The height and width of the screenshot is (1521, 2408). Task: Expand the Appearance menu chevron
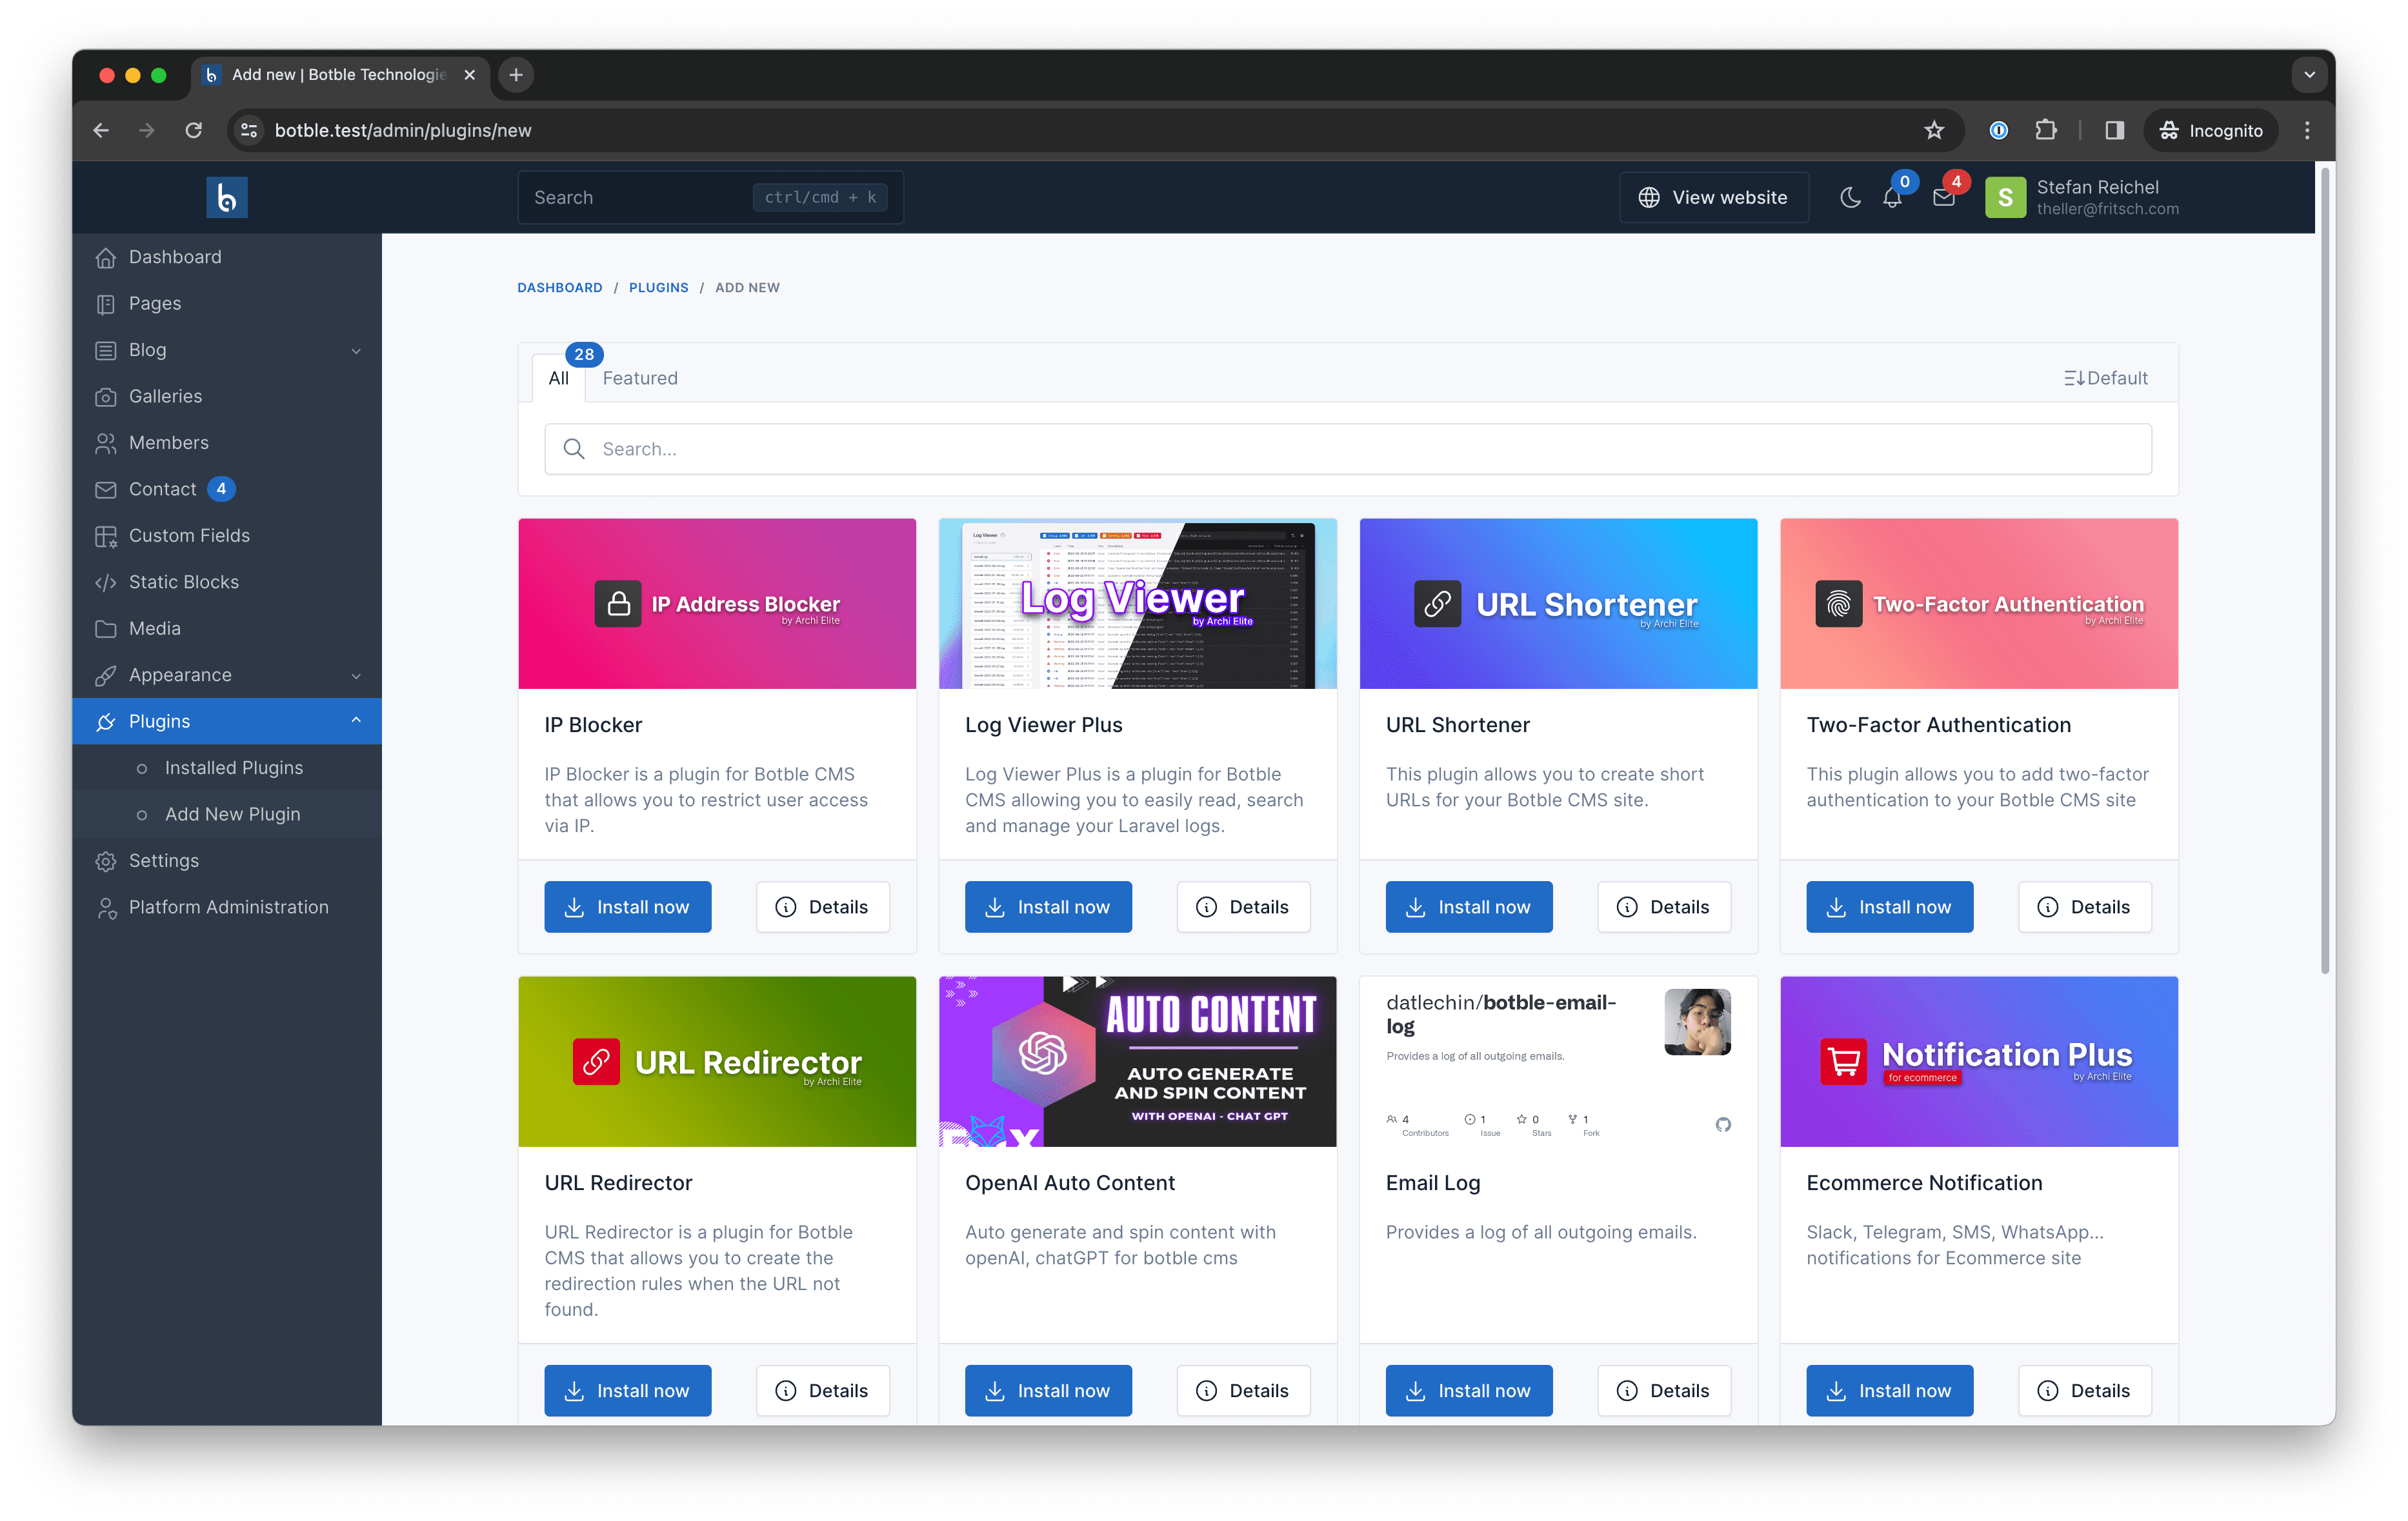pos(356,675)
